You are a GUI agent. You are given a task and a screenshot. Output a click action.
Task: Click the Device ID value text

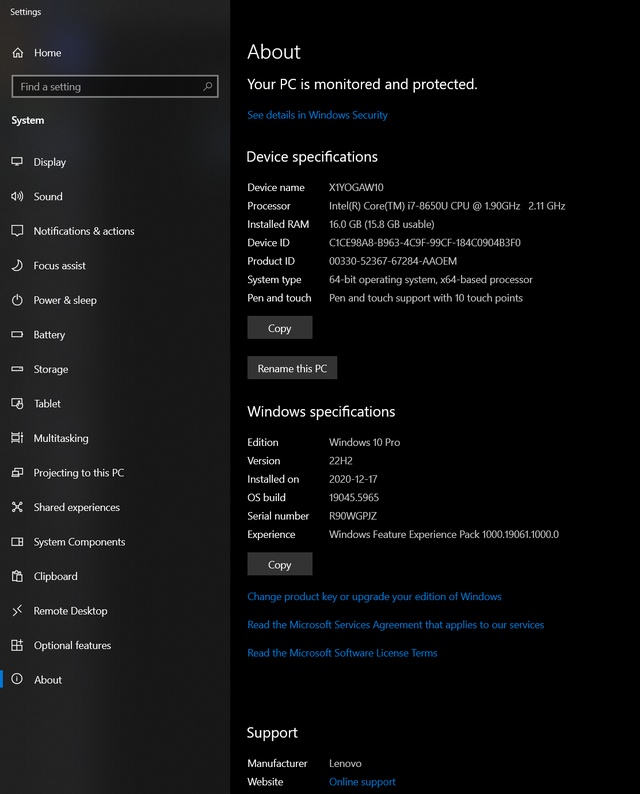point(425,243)
